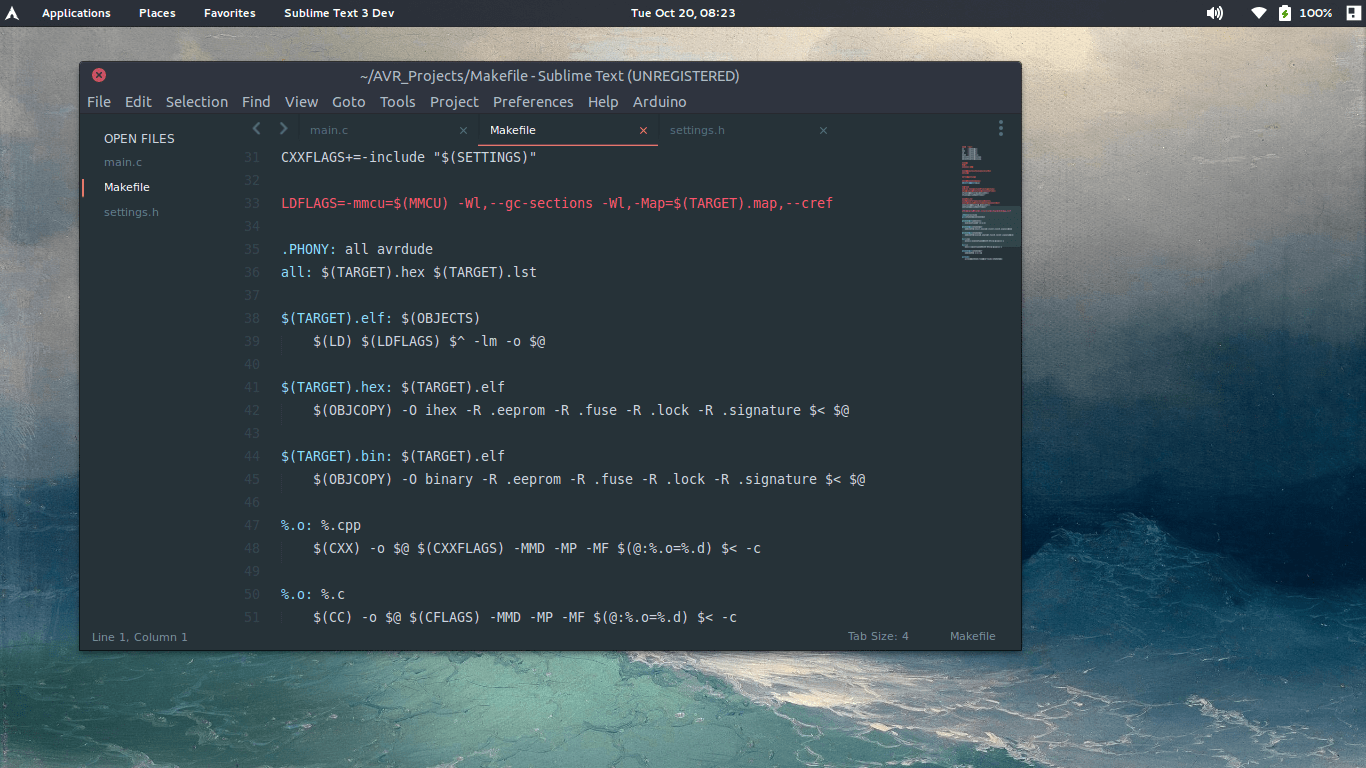Click the window close button in Sublime Text title bar

(99, 75)
